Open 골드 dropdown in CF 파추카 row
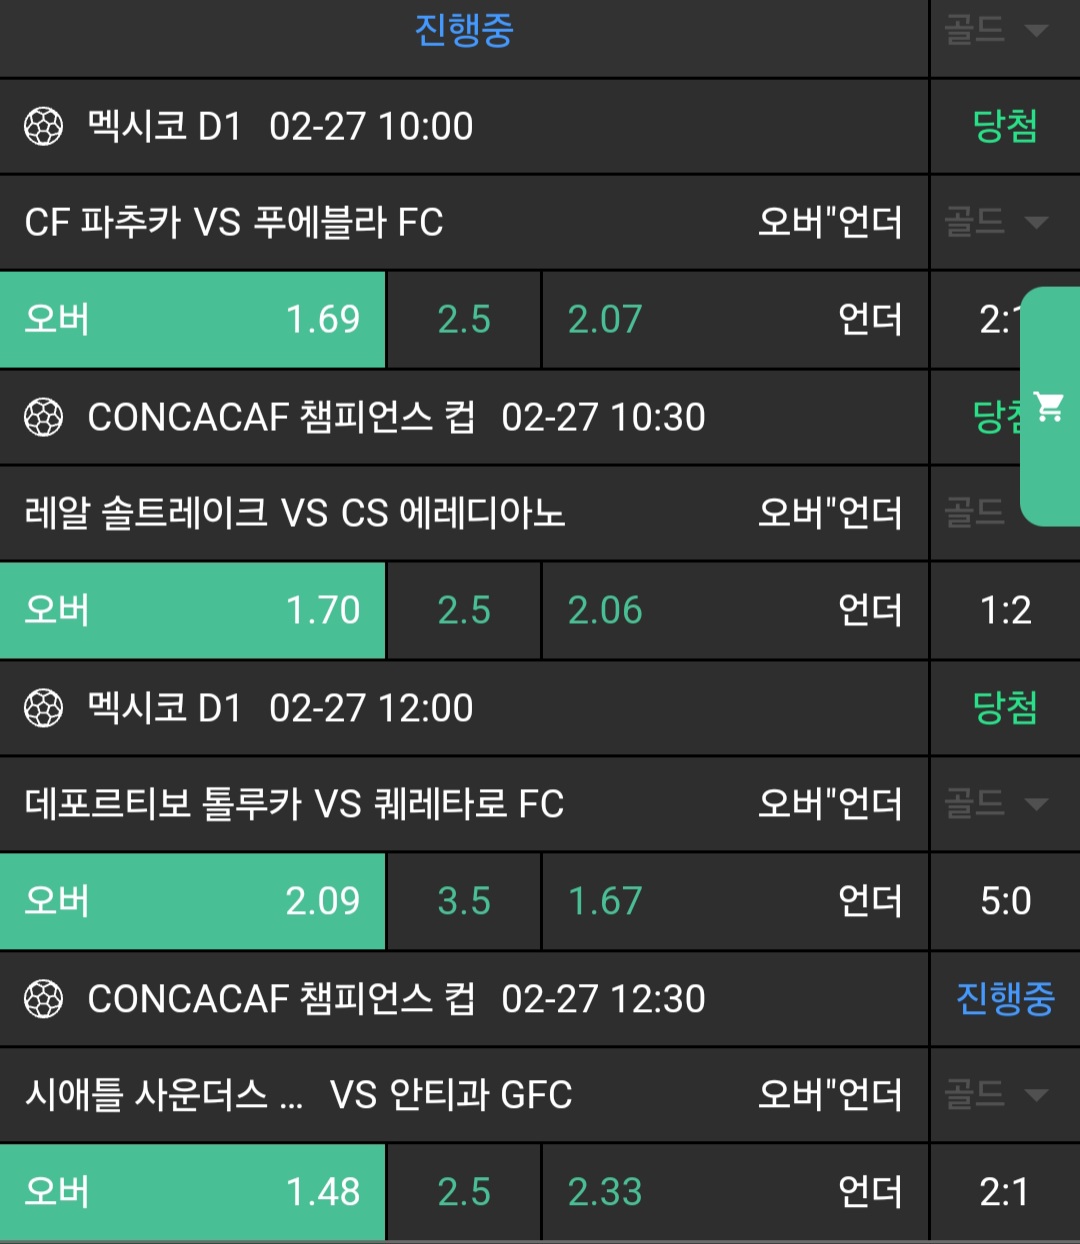1080x1244 pixels. 996,222
